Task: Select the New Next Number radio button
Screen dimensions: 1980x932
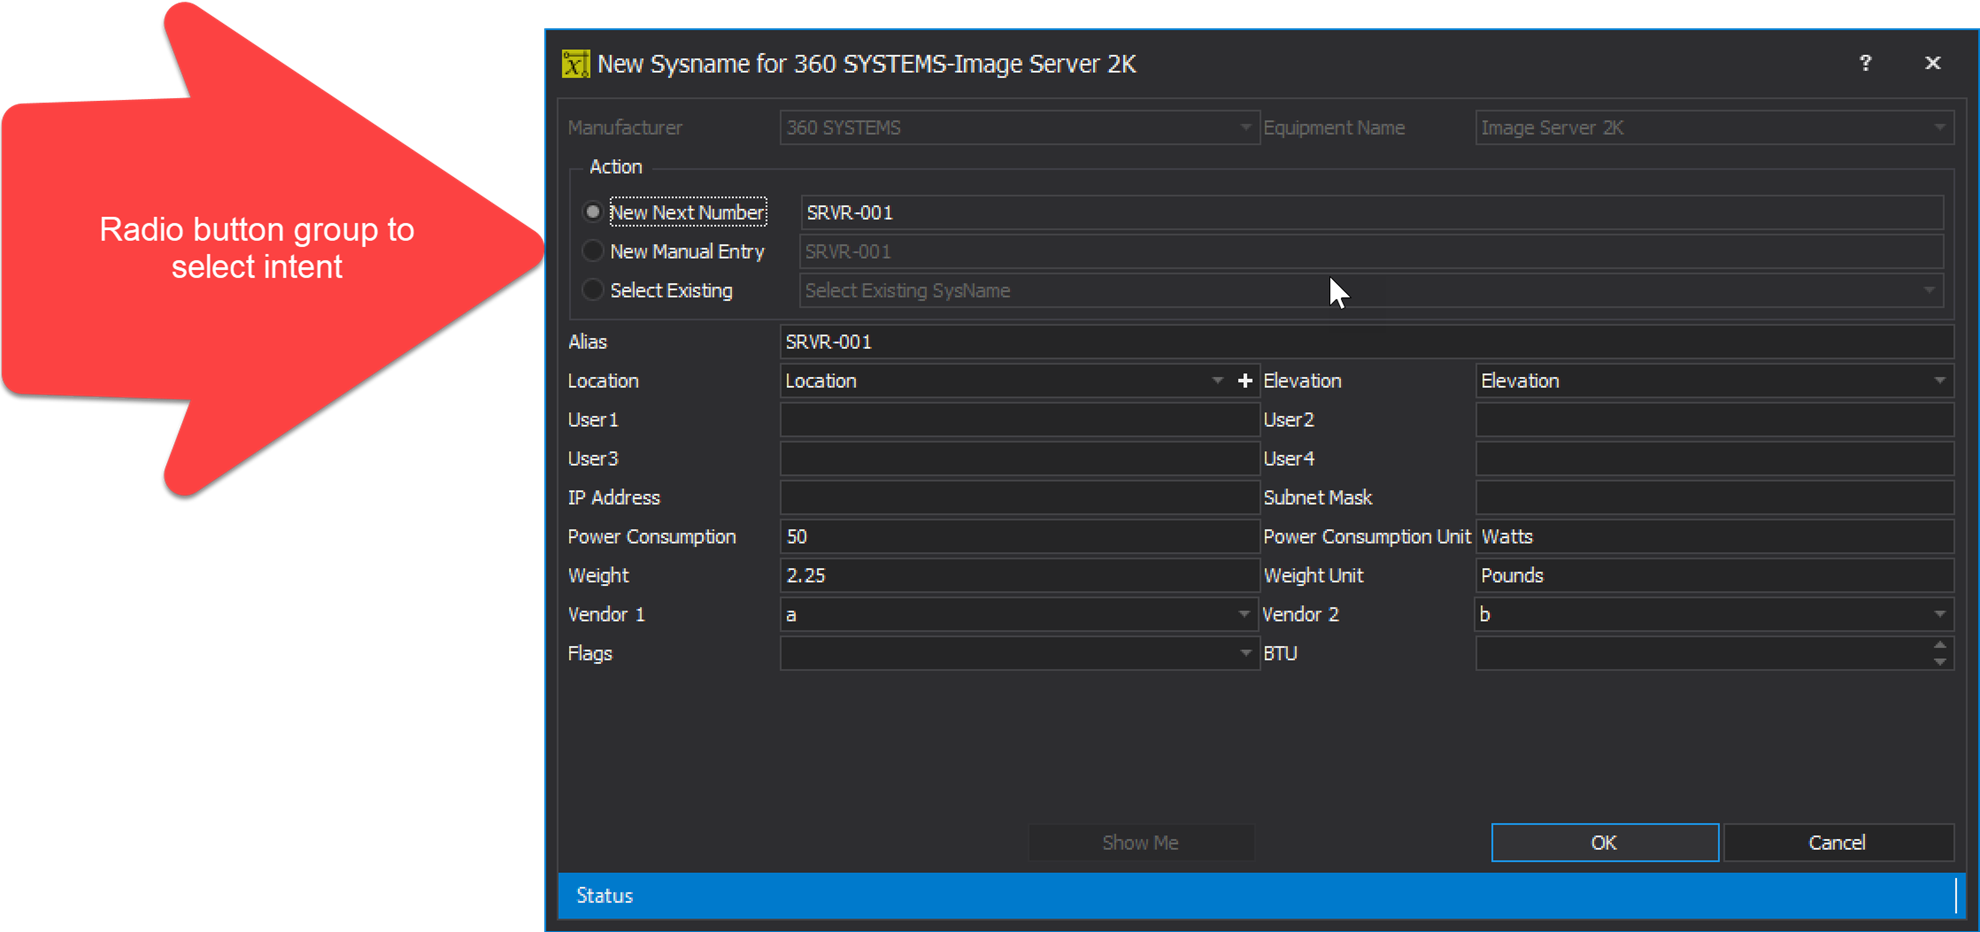Action: pyautogui.click(x=593, y=212)
